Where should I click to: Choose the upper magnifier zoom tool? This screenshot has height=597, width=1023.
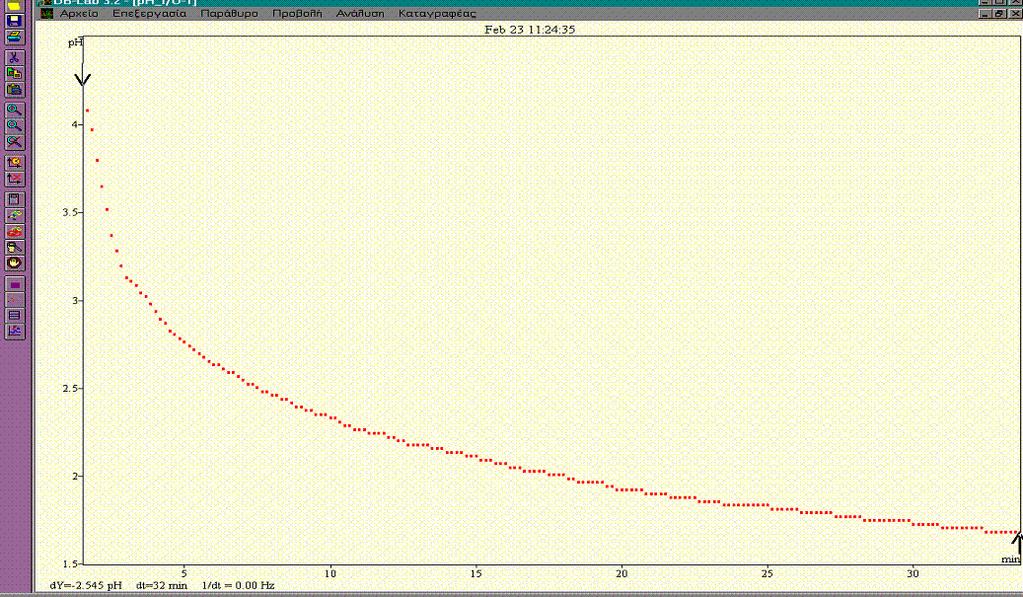14,110
